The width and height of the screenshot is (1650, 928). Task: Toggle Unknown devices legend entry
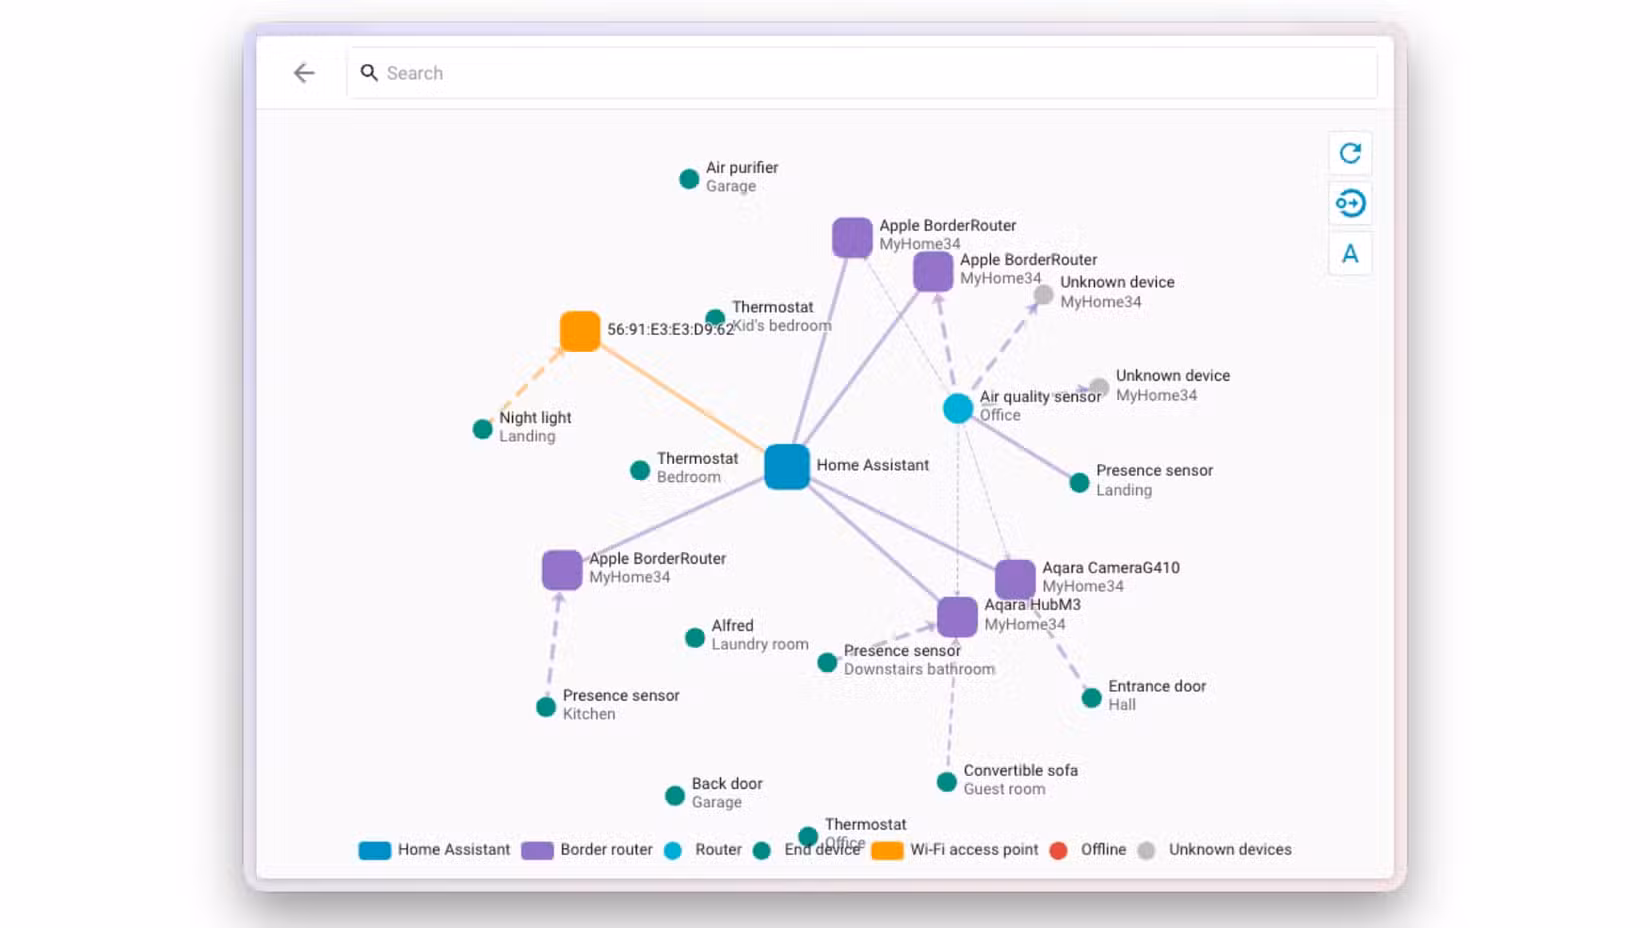pos(1215,850)
